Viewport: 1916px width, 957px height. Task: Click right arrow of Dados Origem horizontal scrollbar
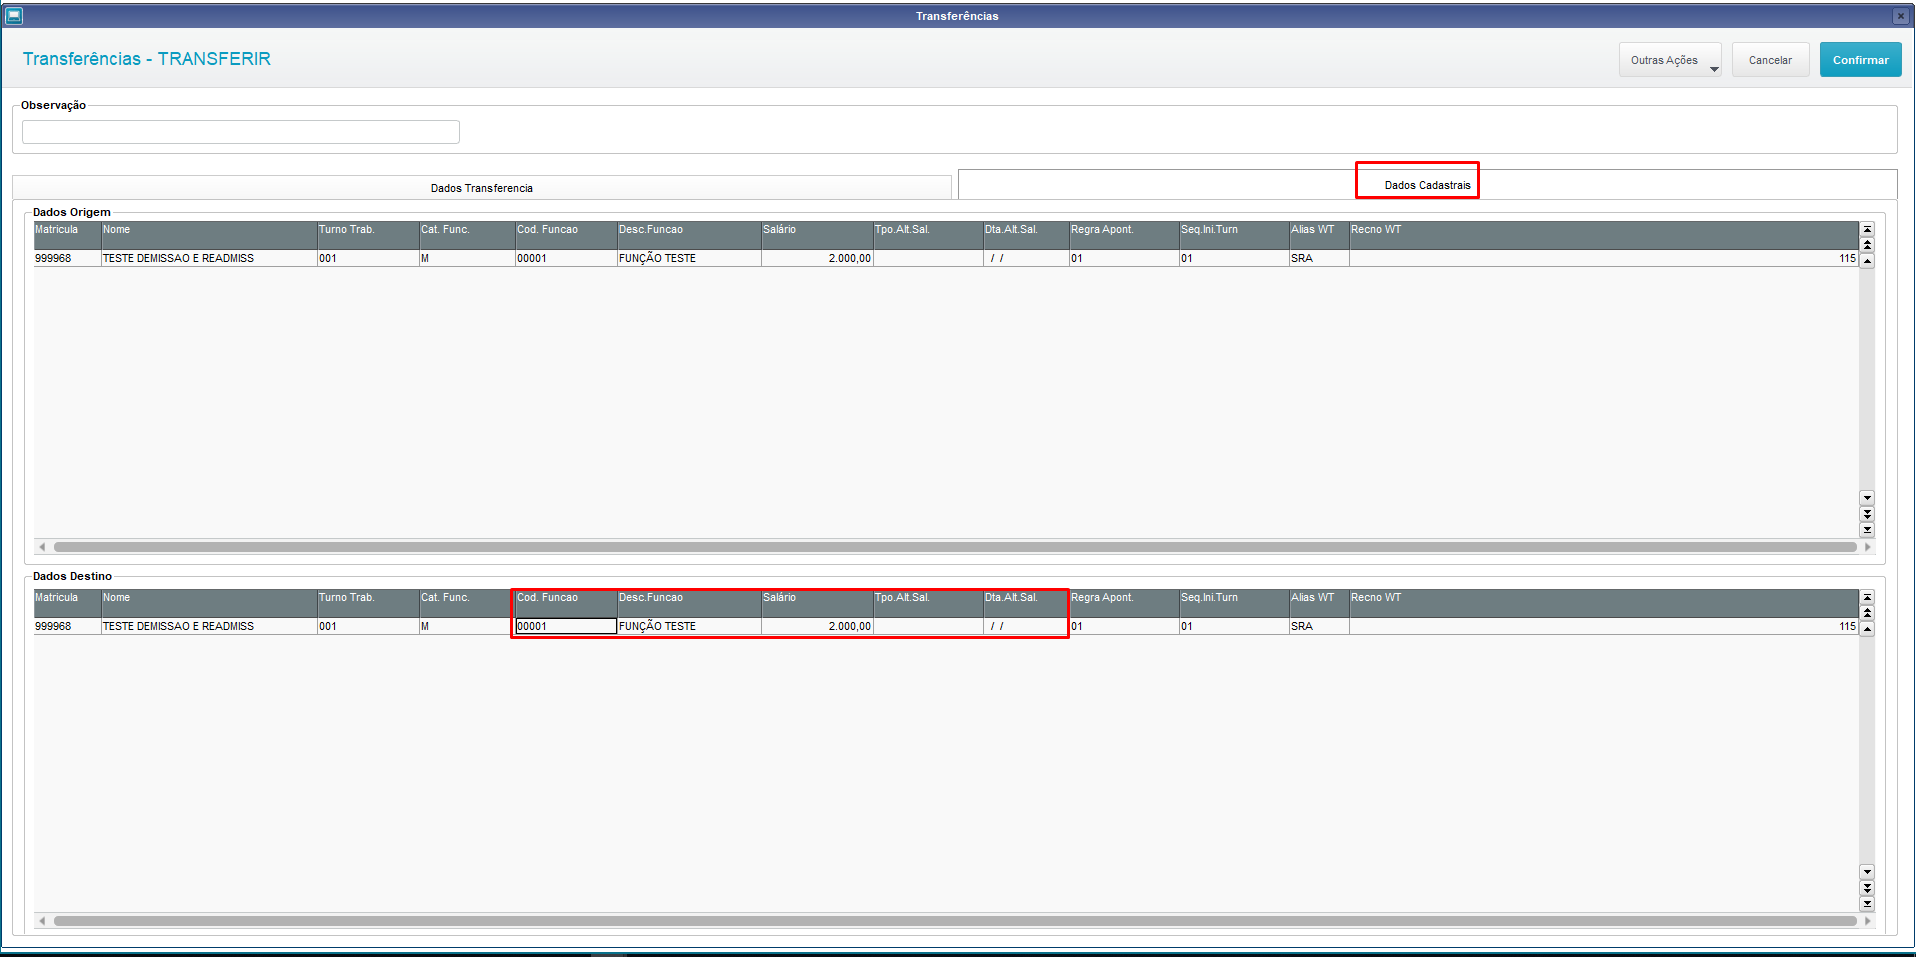click(1867, 547)
